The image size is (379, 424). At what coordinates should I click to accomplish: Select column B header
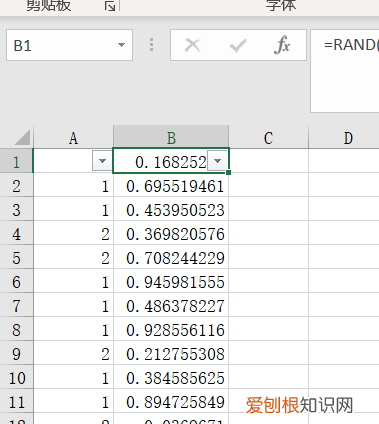(171, 137)
